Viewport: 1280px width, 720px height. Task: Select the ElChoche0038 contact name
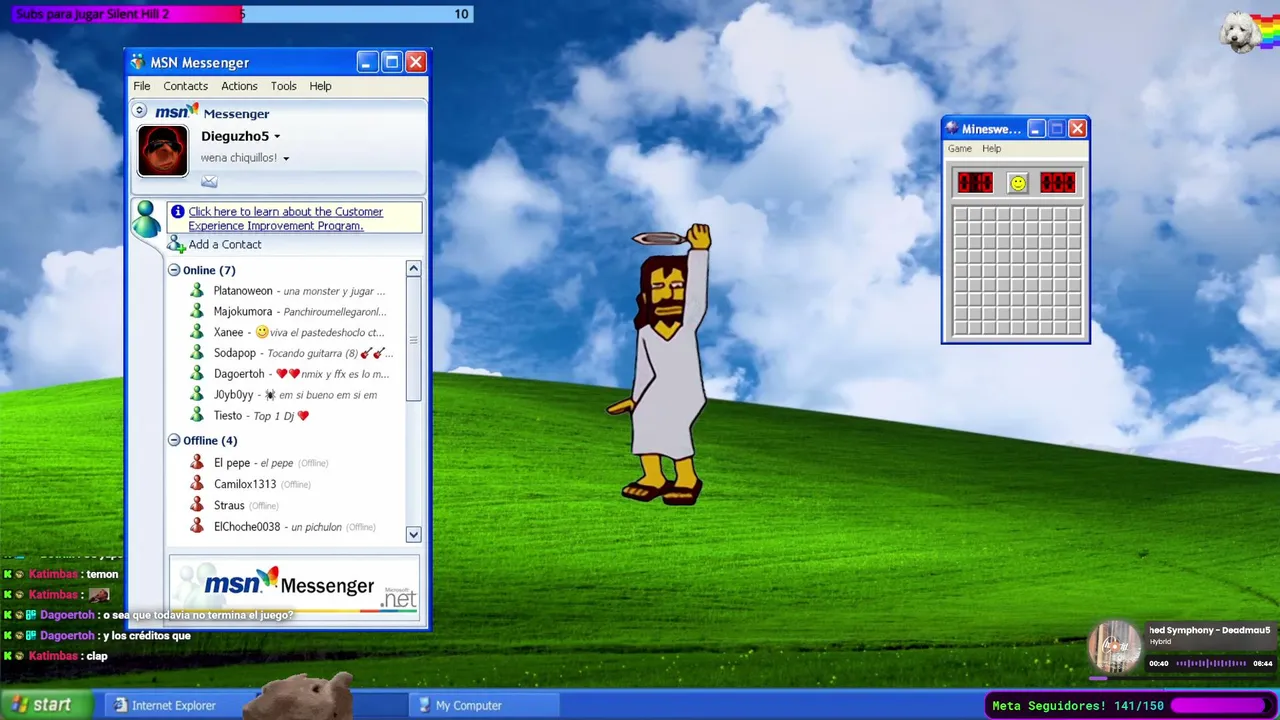pos(247,526)
